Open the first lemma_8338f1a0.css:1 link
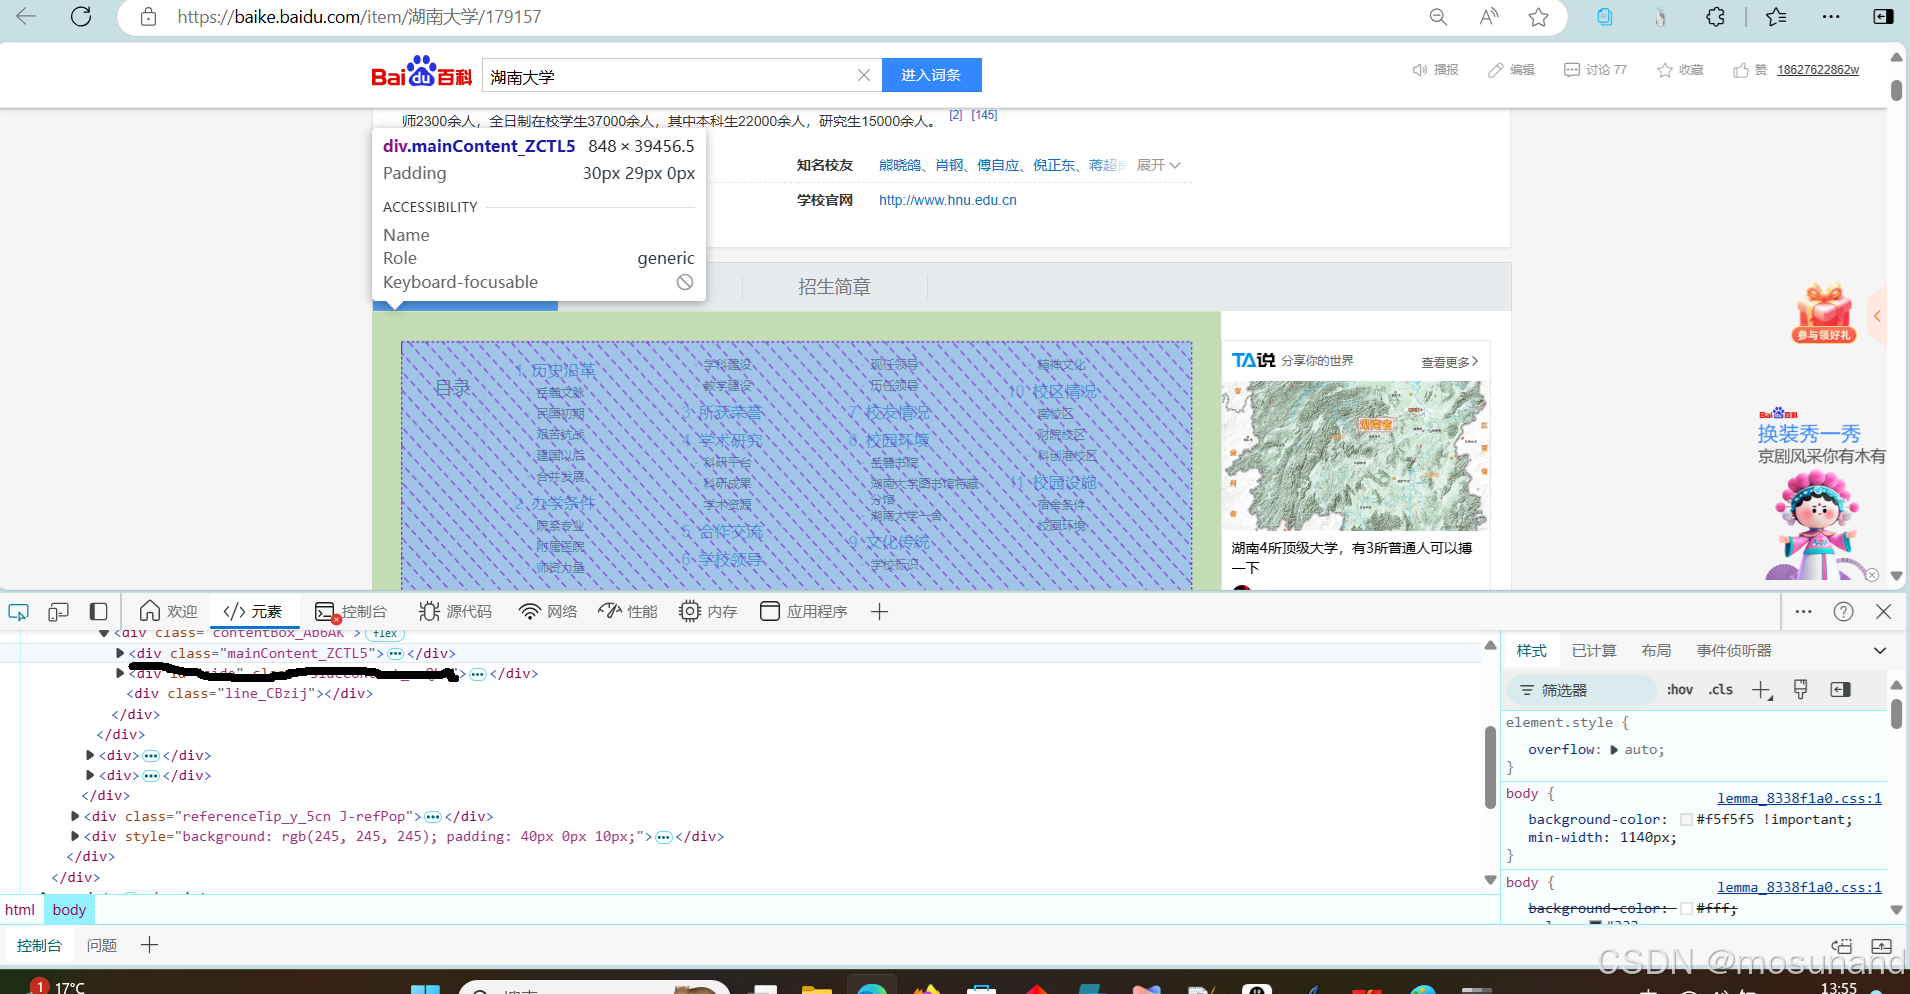This screenshot has height=994, width=1910. coord(1799,798)
